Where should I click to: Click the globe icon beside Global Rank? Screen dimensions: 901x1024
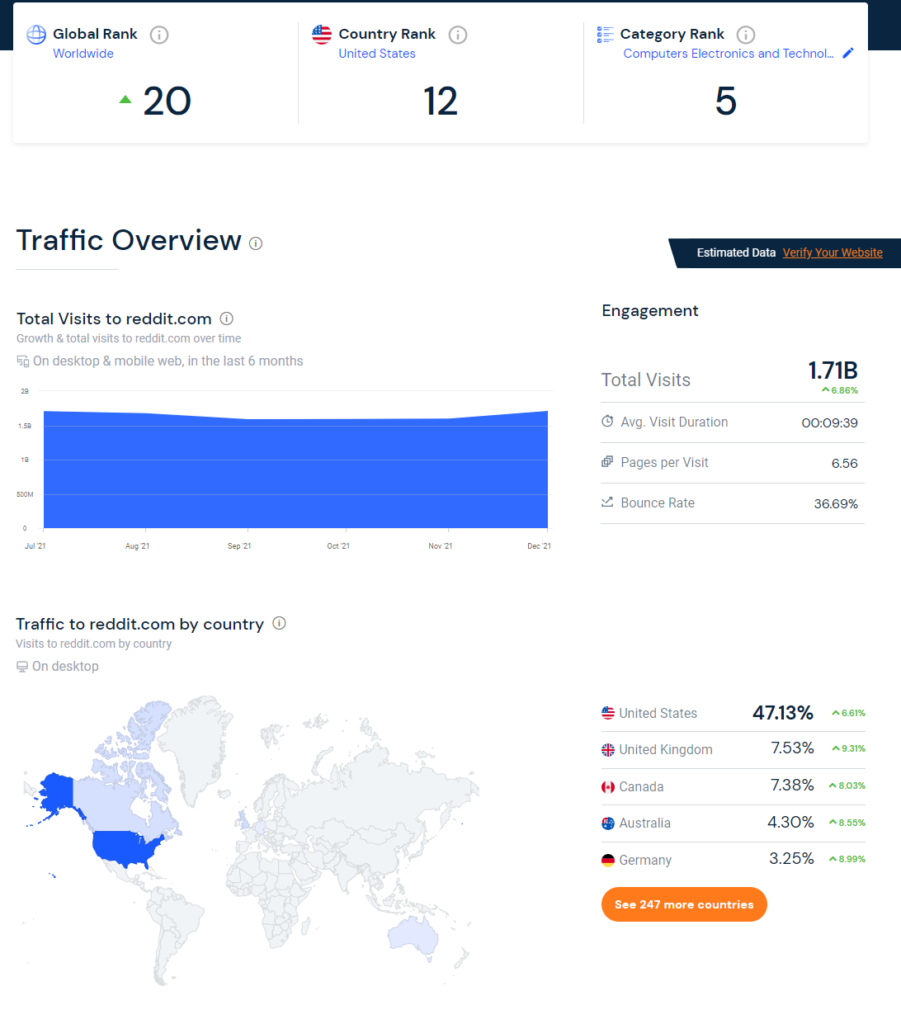click(x=36, y=33)
